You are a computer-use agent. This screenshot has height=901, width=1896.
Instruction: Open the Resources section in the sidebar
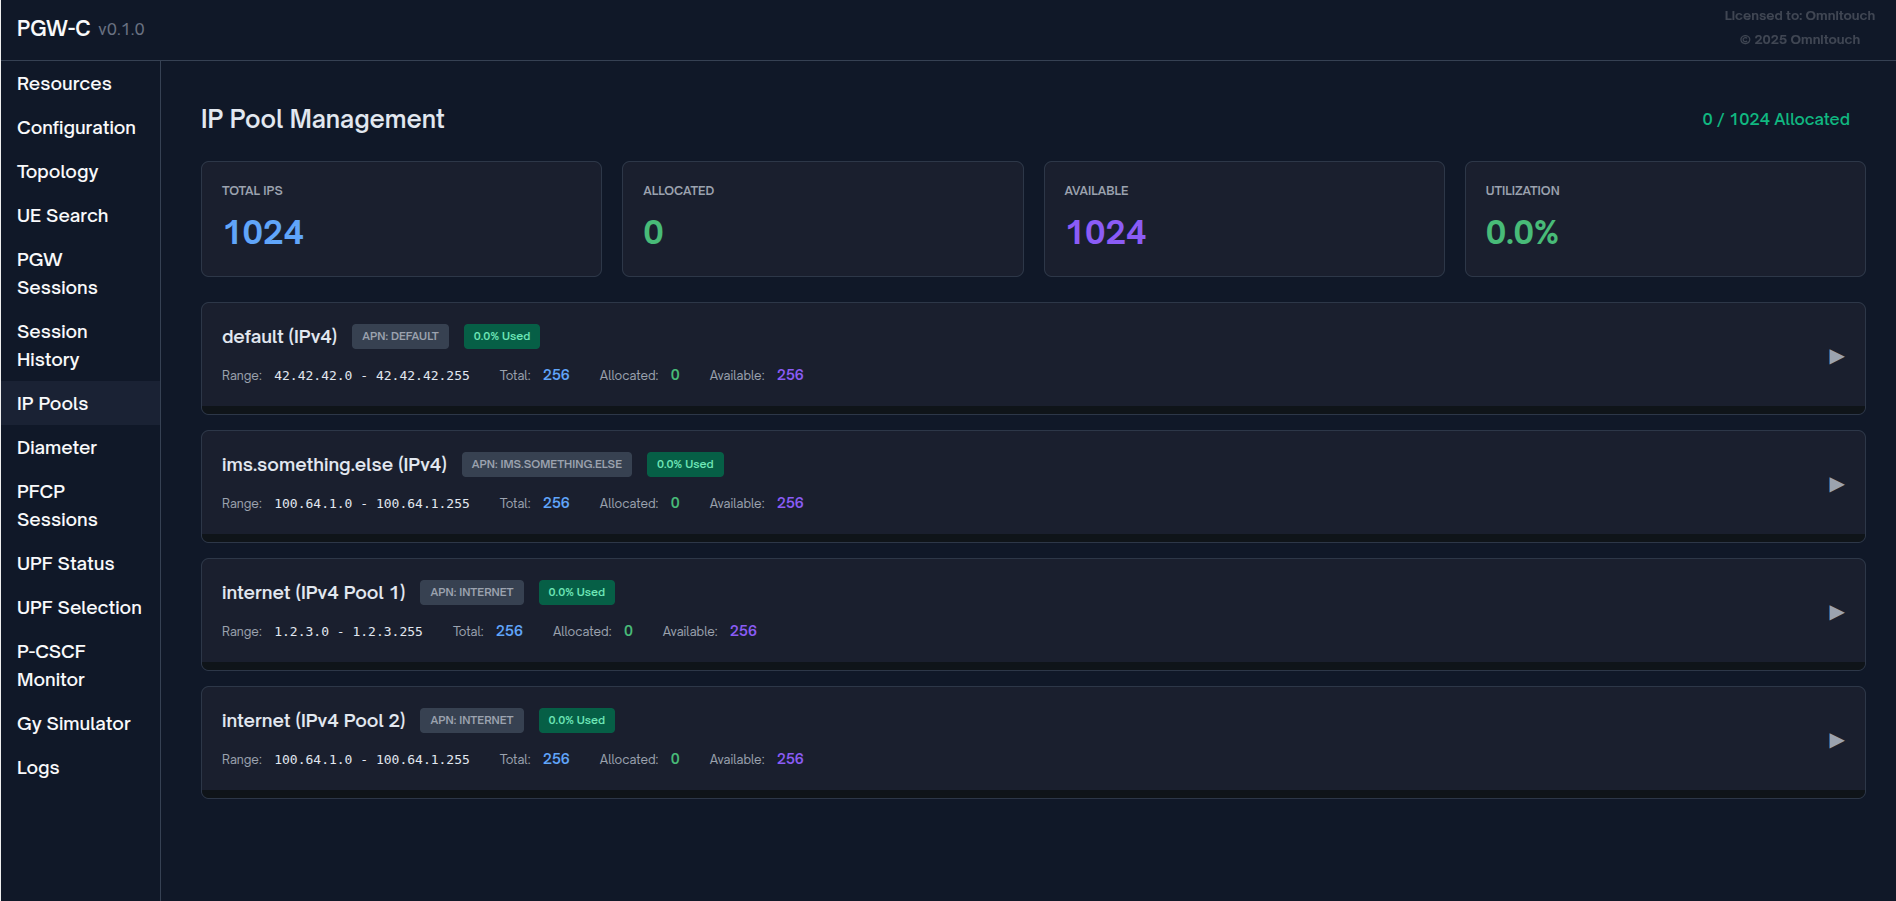click(x=63, y=83)
